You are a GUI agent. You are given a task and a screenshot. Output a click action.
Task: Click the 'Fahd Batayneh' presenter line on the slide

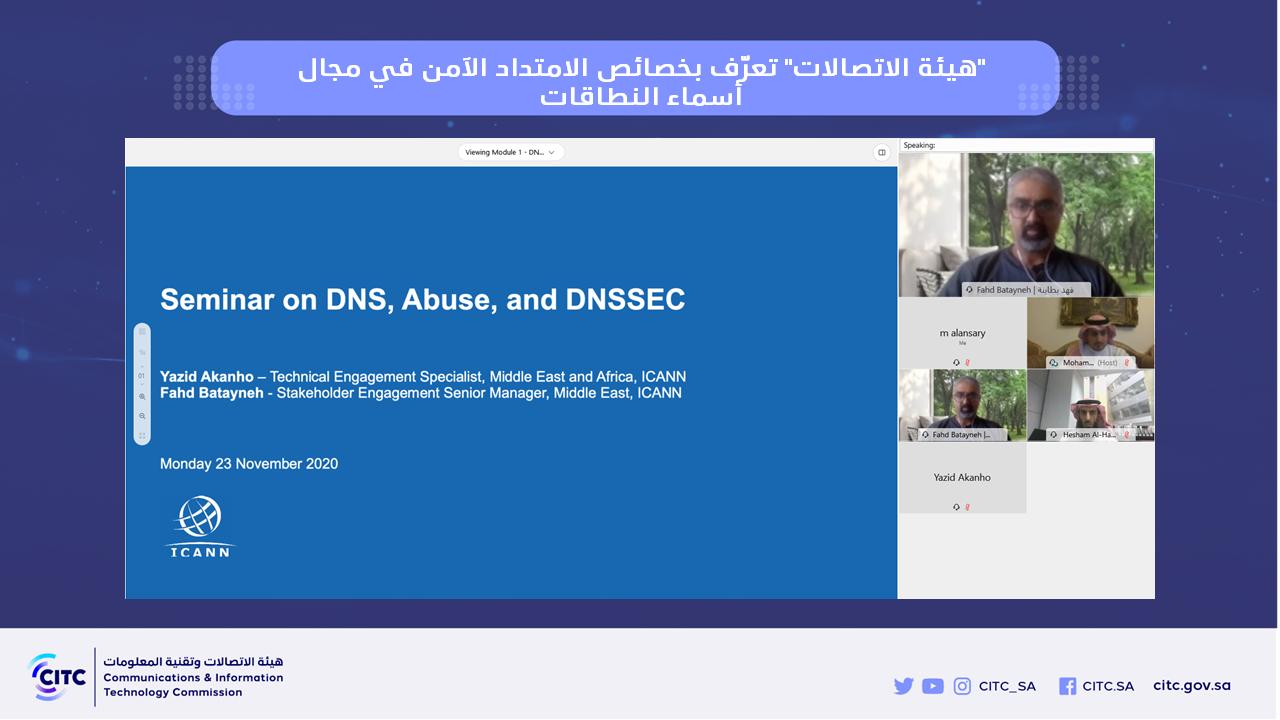point(421,393)
